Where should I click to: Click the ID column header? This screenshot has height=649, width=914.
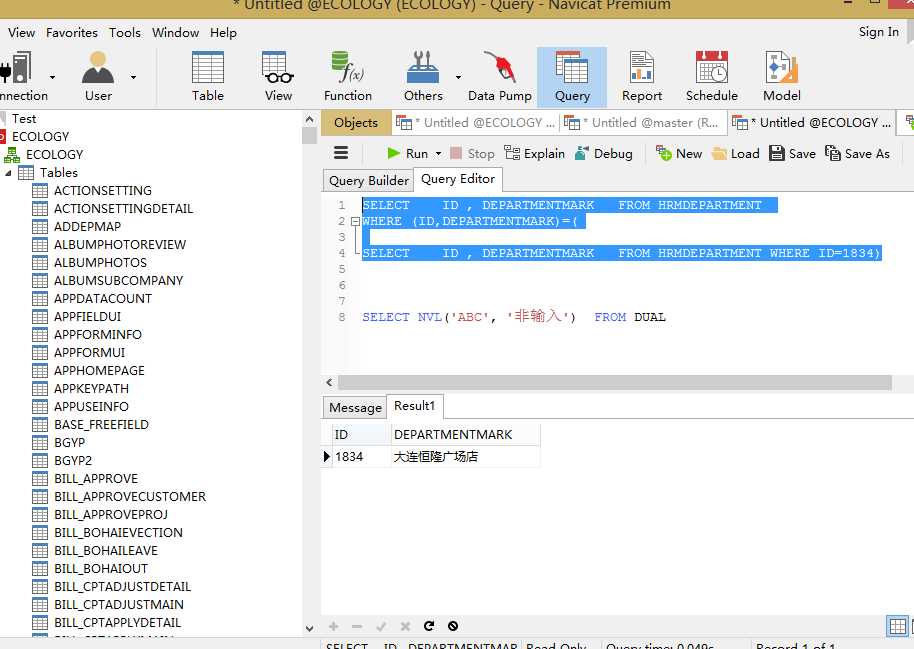(361, 434)
